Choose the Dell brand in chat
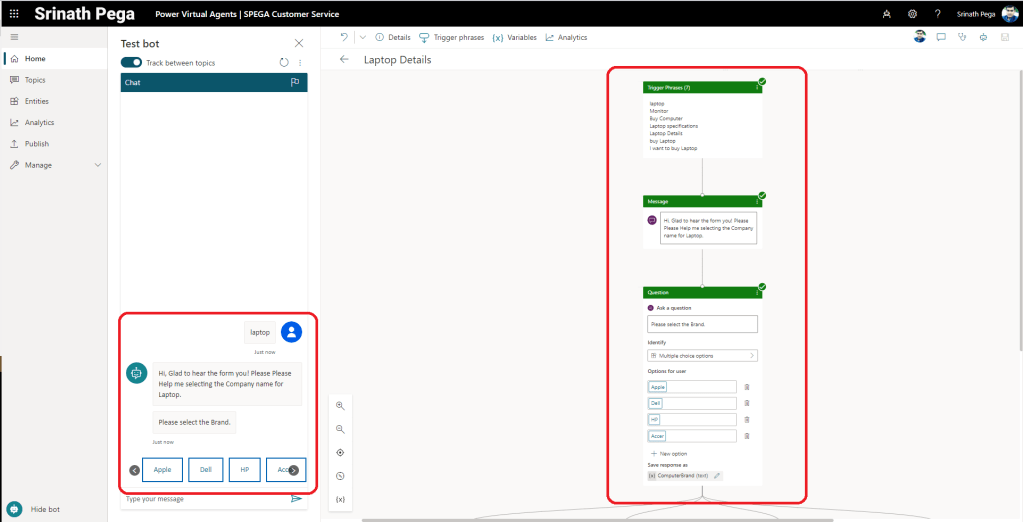 tap(205, 470)
